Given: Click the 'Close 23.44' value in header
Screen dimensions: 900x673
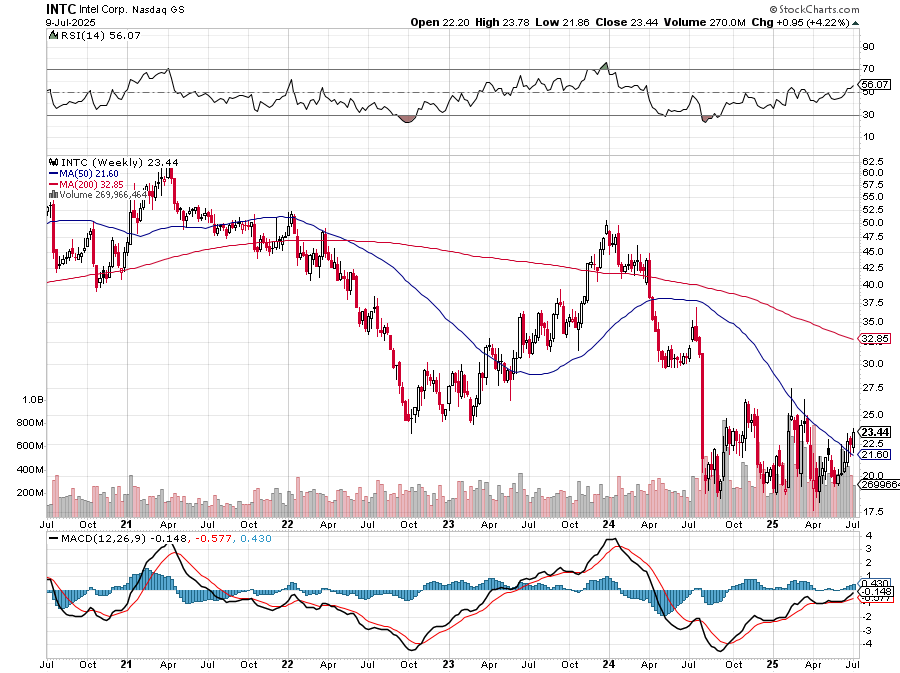Looking at the screenshot, I should click(x=626, y=22).
